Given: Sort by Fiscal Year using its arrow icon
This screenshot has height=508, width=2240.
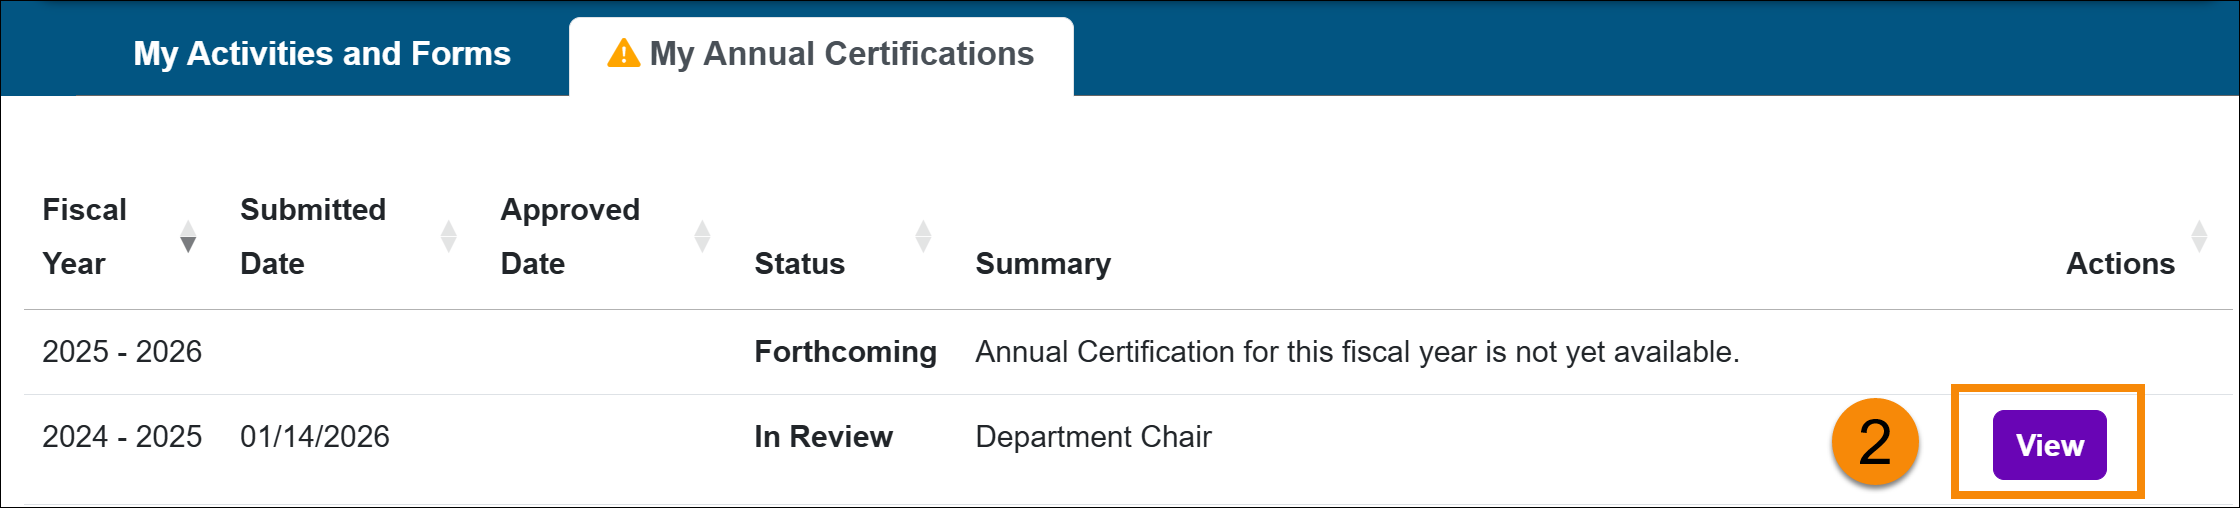Looking at the screenshot, I should [188, 237].
